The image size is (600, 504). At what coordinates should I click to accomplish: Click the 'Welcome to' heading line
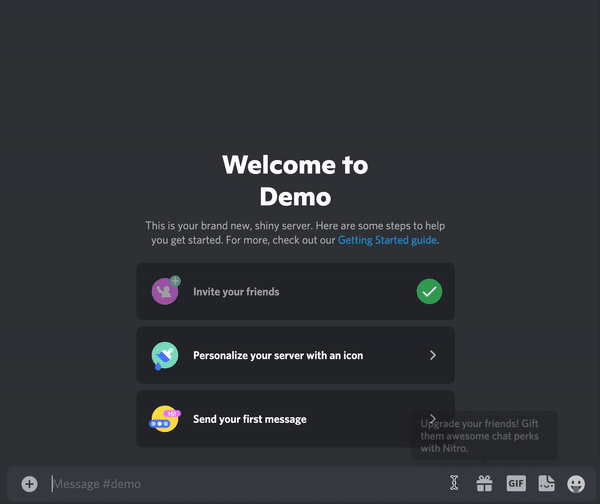[295, 165]
